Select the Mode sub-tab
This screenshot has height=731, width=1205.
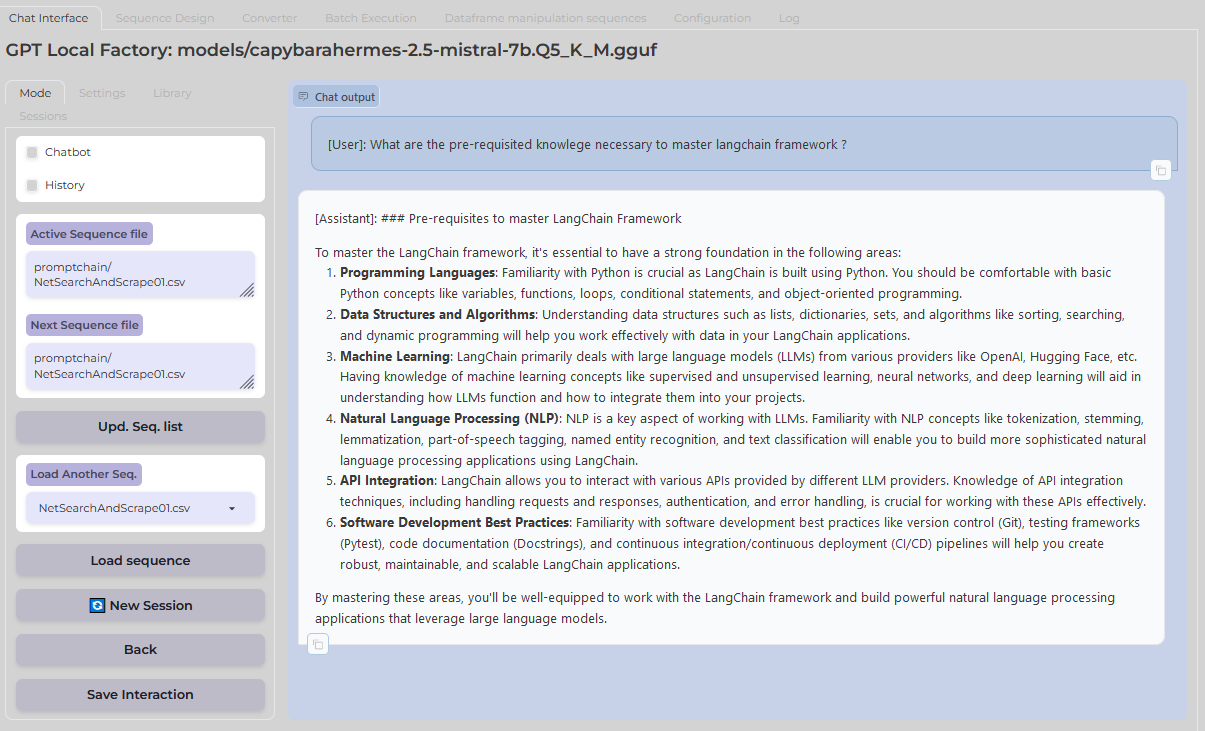click(35, 93)
